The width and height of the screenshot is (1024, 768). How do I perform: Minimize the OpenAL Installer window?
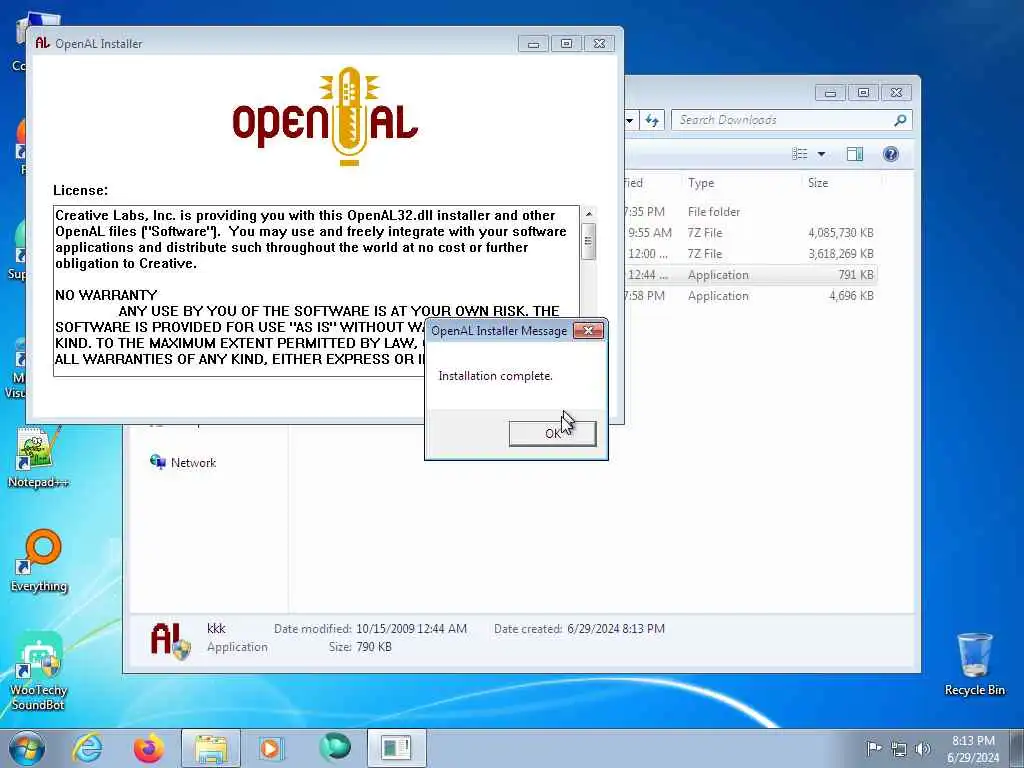coord(533,44)
